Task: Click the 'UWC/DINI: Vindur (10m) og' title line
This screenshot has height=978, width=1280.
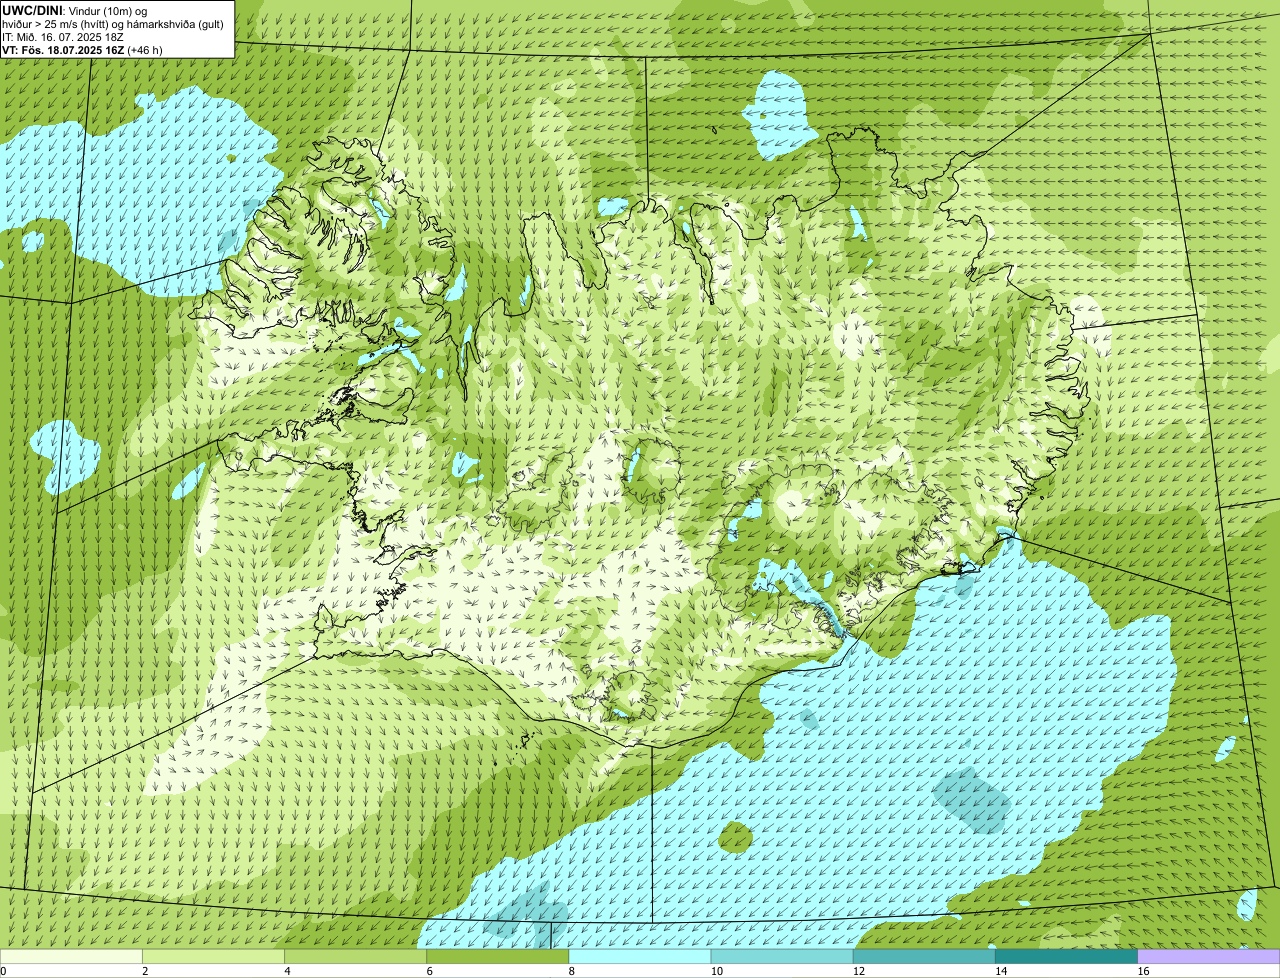Action: click(x=75, y=11)
